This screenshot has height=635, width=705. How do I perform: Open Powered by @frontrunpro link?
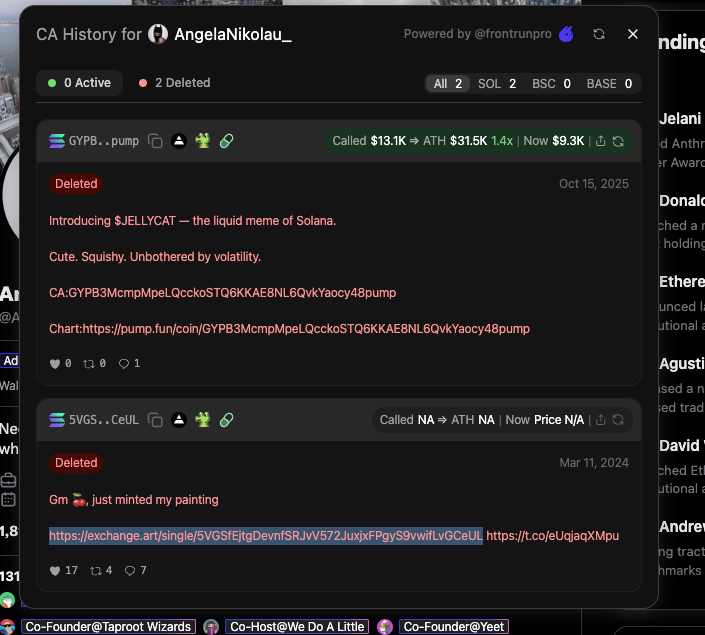pyautogui.click(x=477, y=34)
